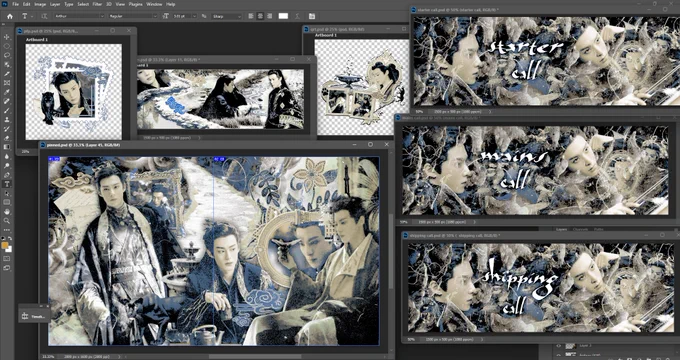Select the Path Selection tool
Viewport: 680px width, 360px height.
point(7,193)
